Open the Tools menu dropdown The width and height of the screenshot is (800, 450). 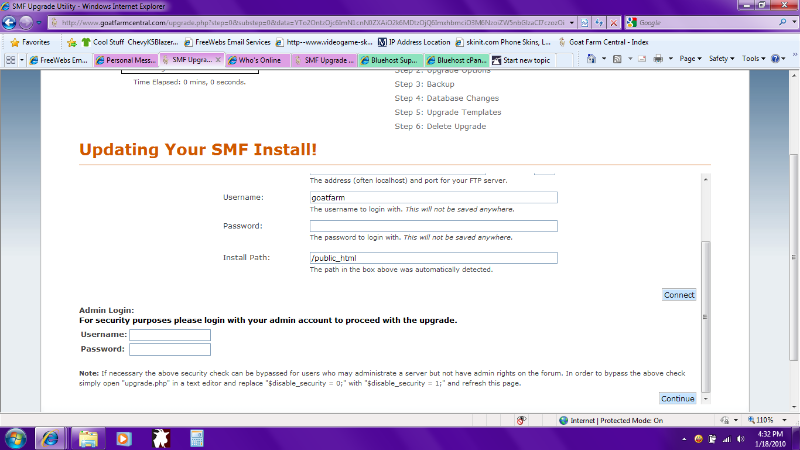(754, 59)
